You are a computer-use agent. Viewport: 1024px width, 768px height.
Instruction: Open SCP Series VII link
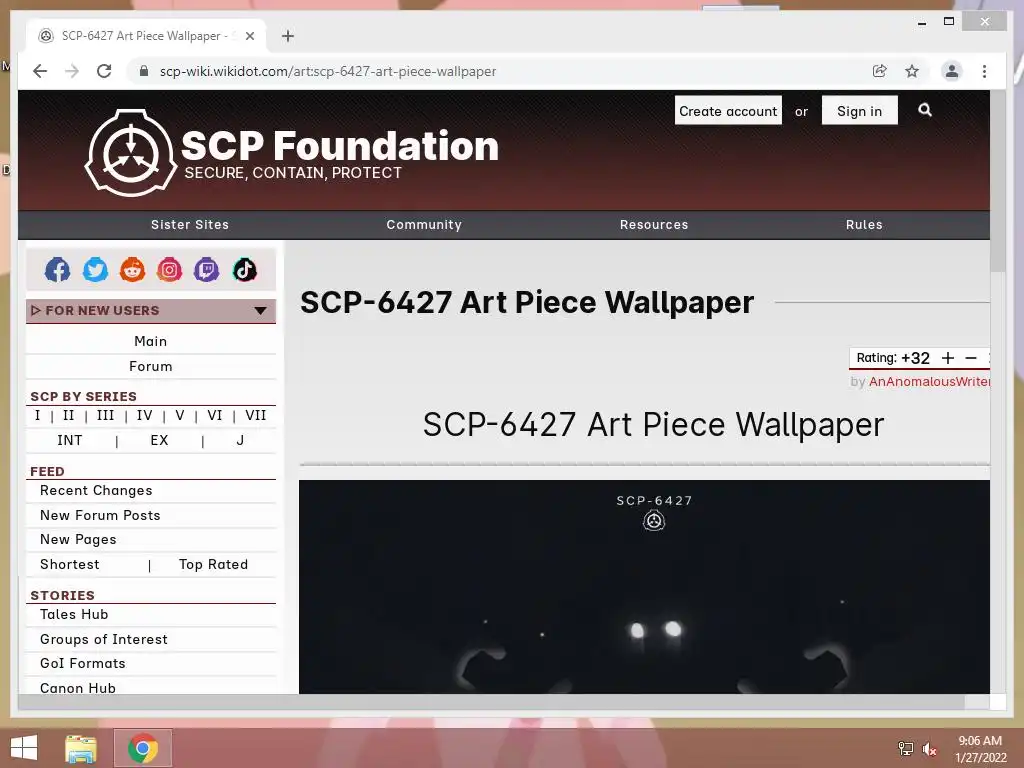tap(255, 415)
